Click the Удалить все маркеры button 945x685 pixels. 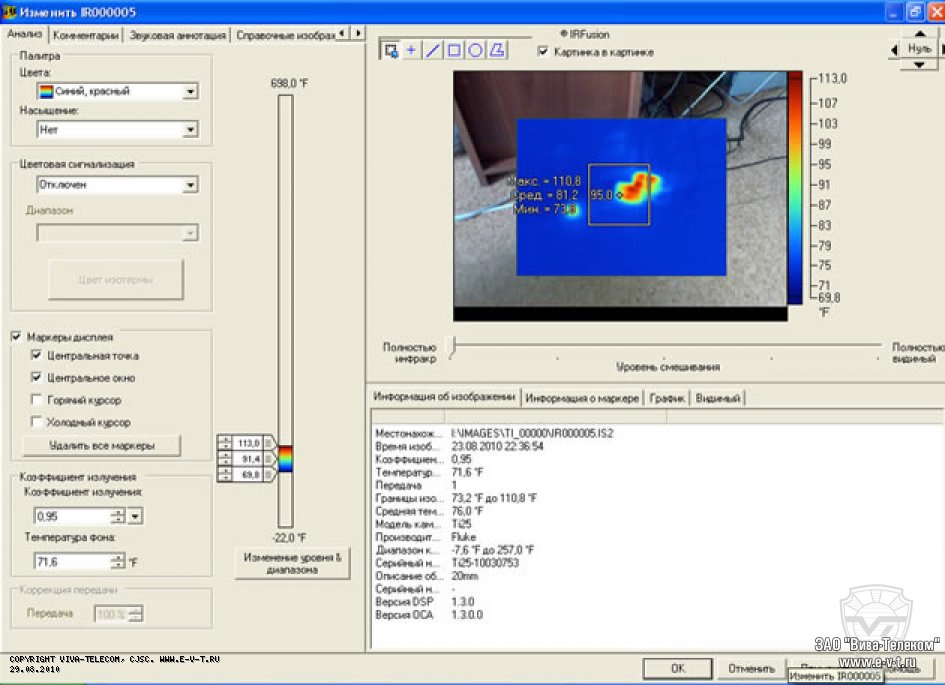click(101, 445)
